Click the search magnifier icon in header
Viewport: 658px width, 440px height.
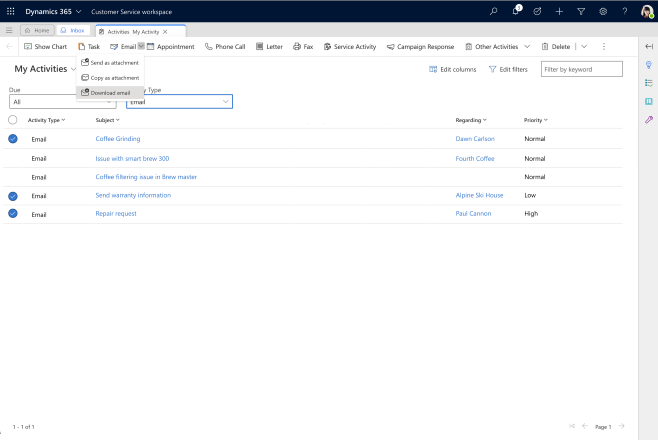[x=493, y=11]
